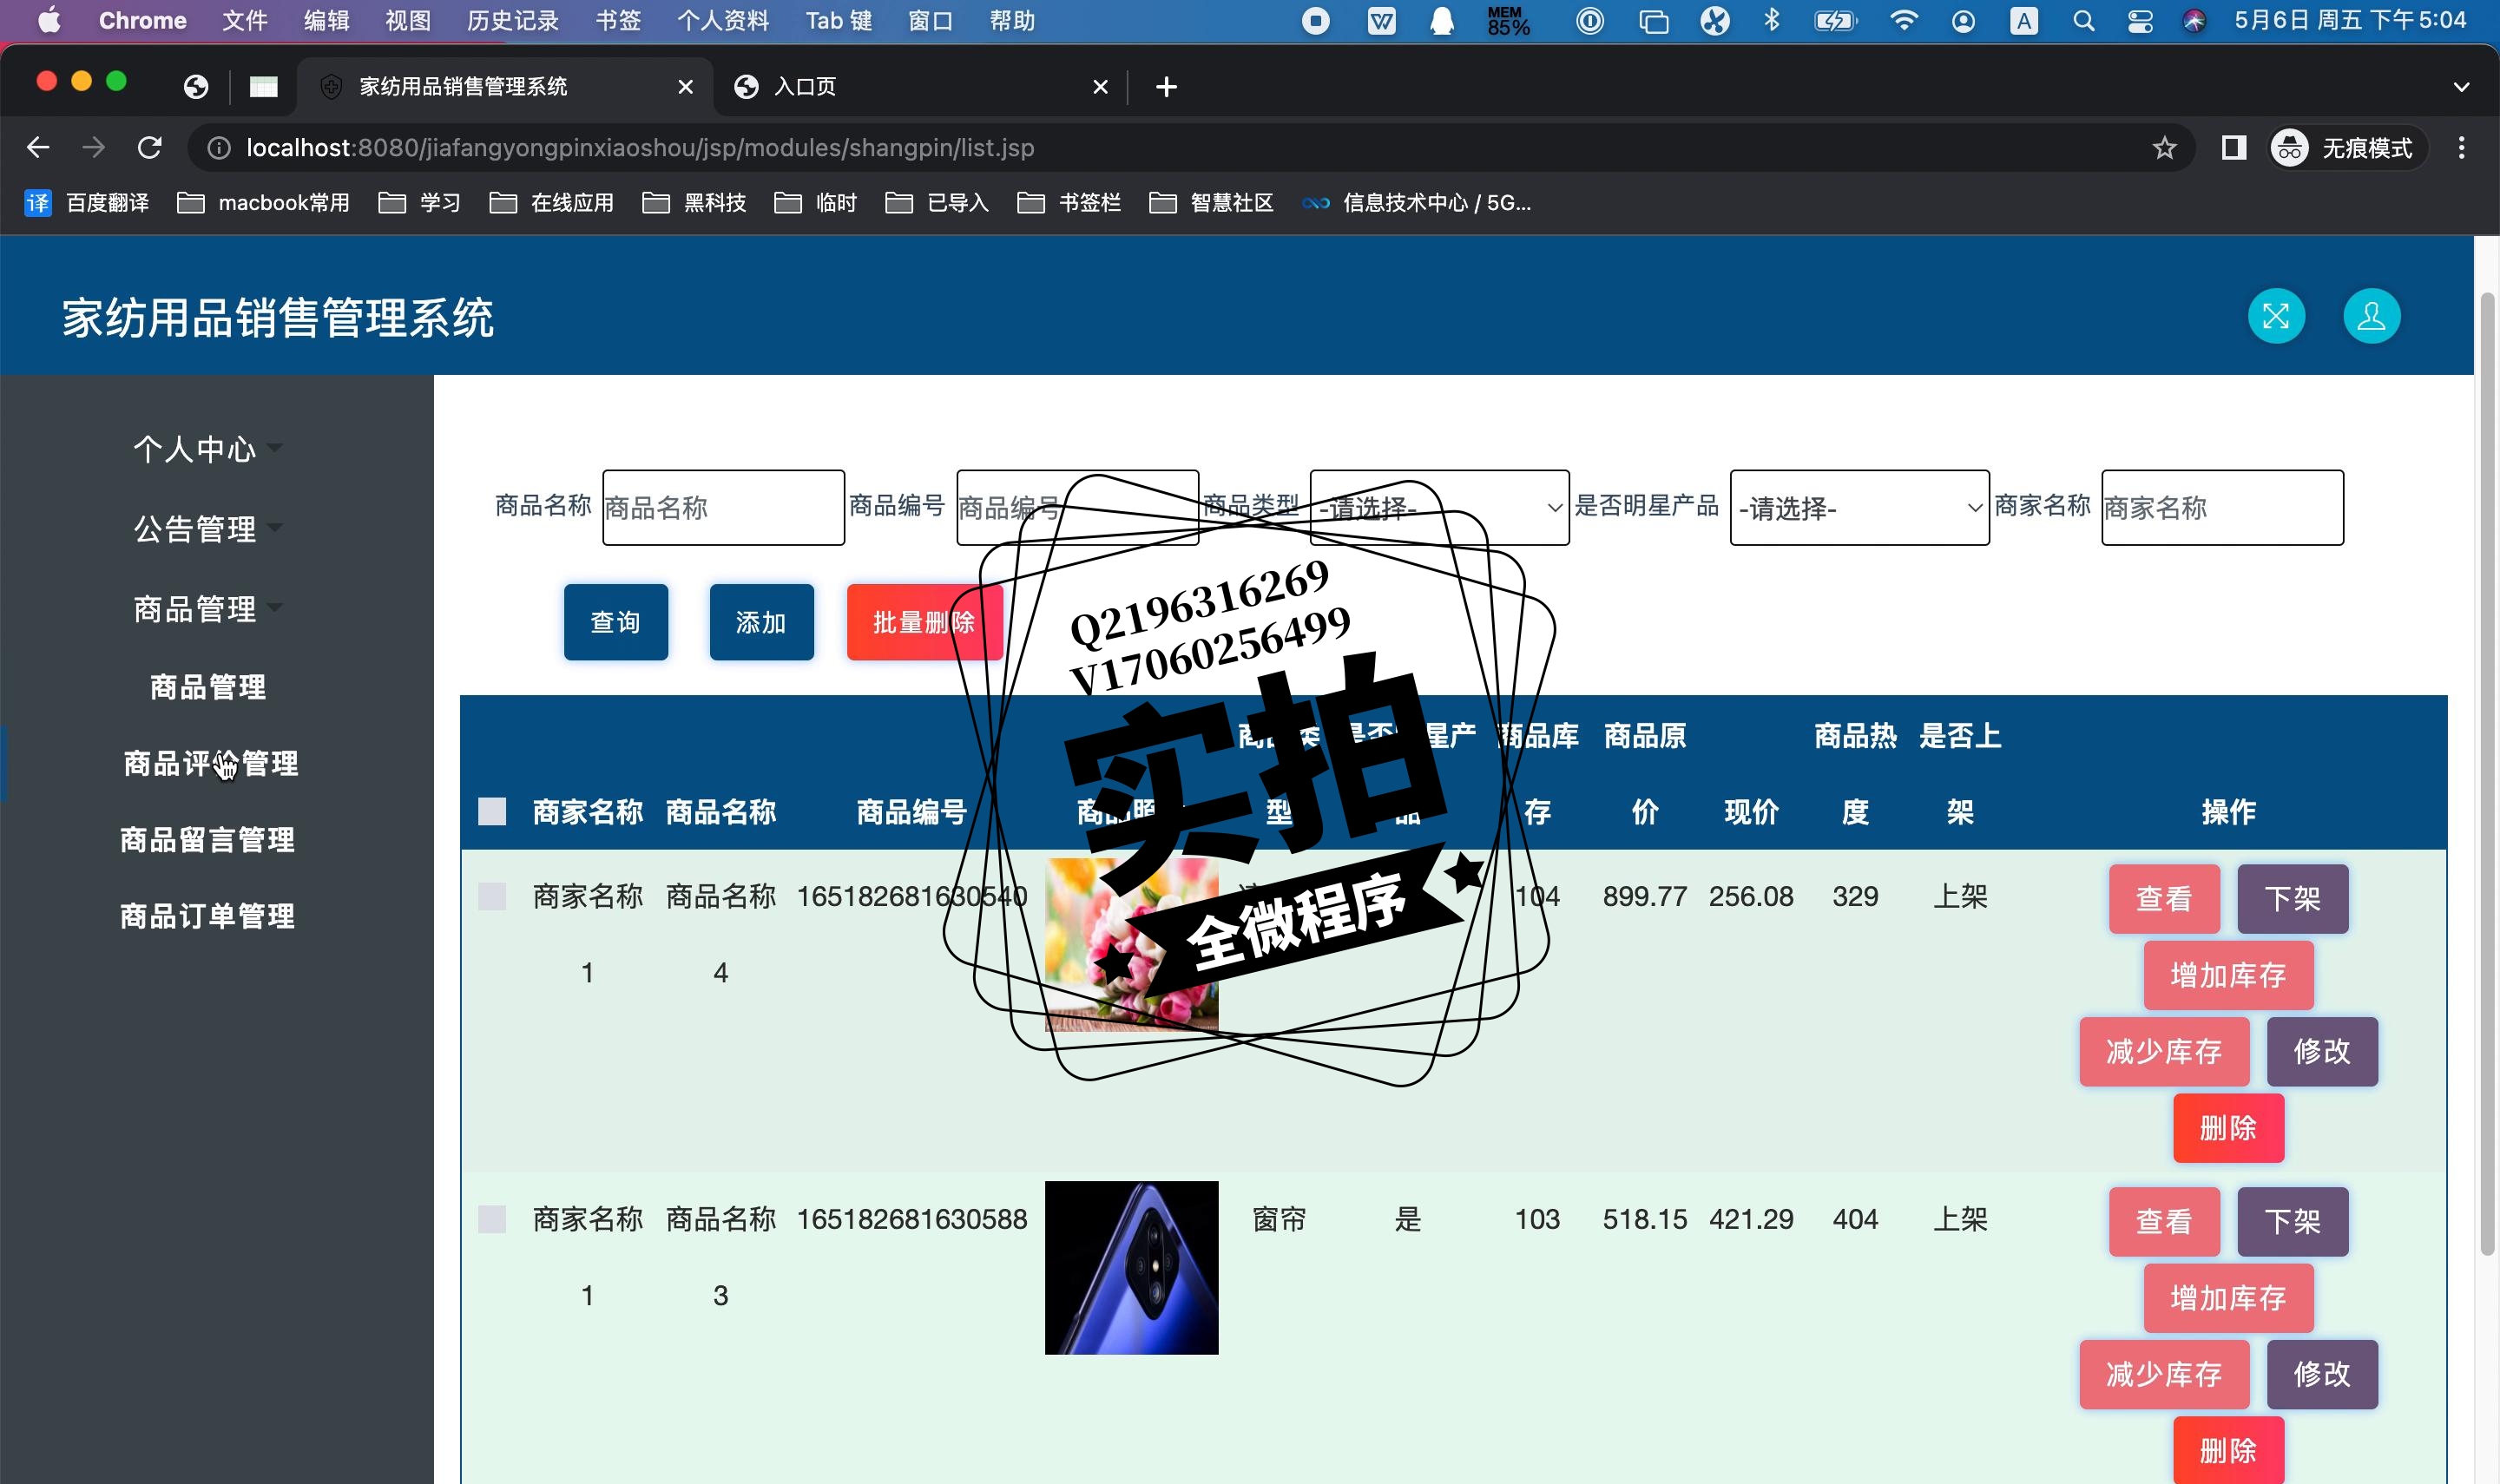Open 商品留言管理 in sidebar
The height and width of the screenshot is (1484, 2500).
208,839
